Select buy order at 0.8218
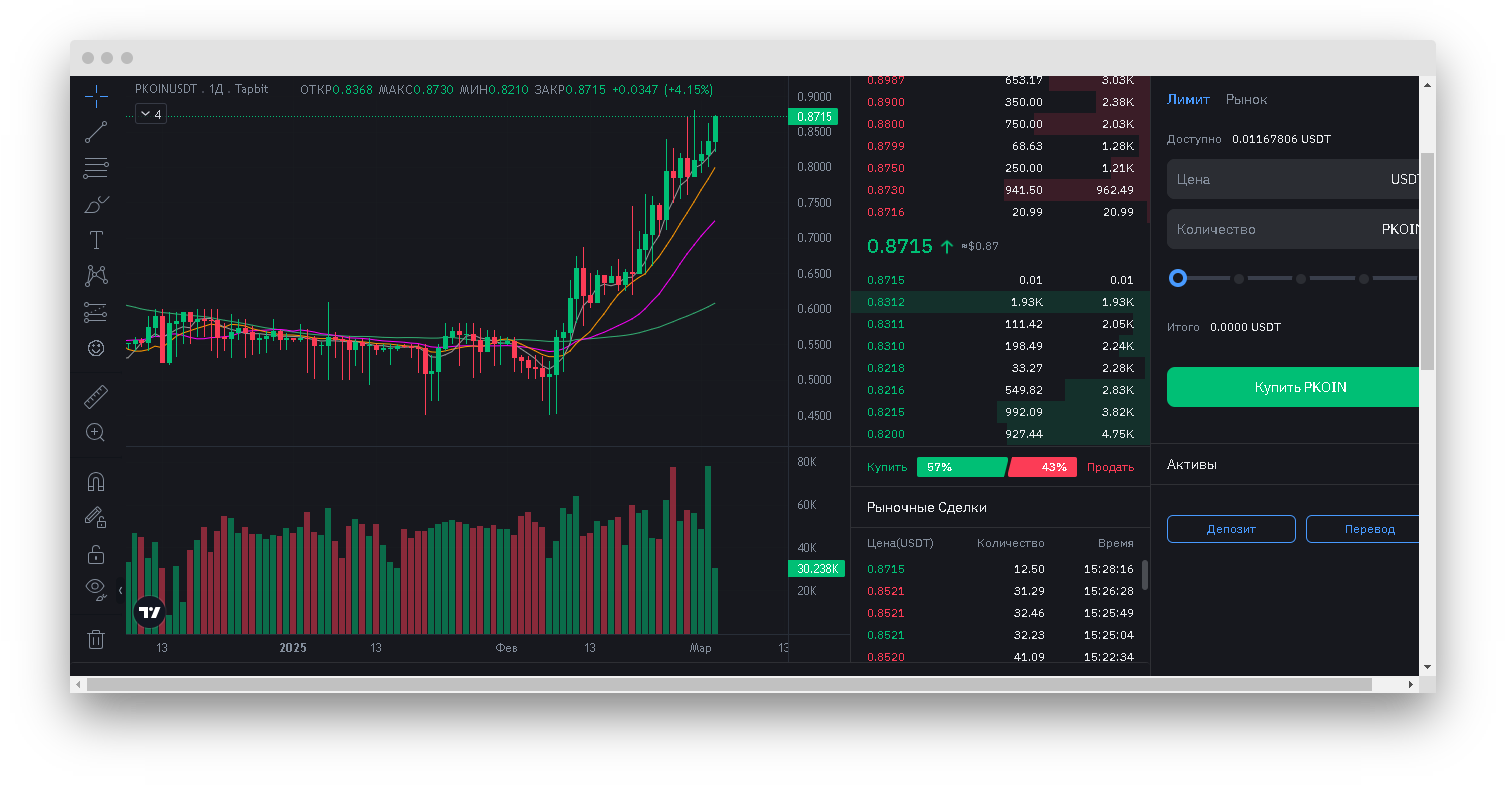 (1000, 368)
